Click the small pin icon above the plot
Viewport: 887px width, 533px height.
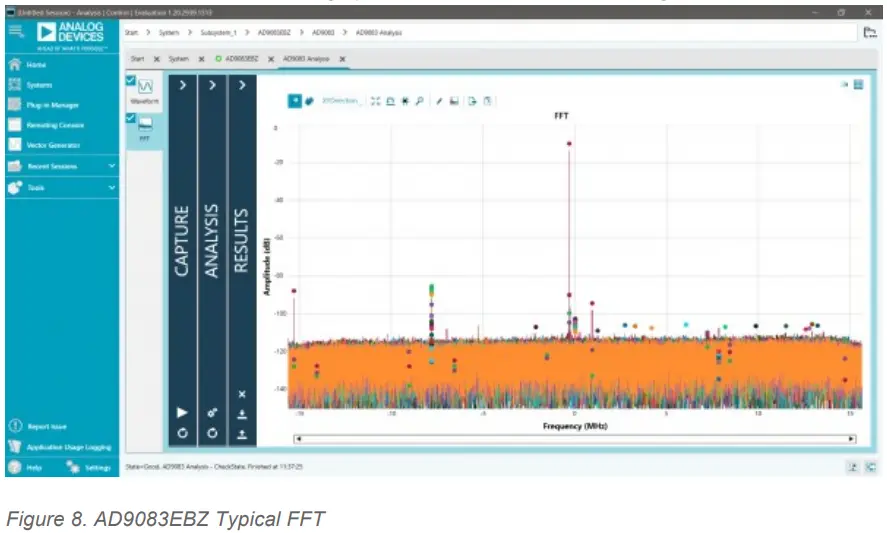point(845,84)
